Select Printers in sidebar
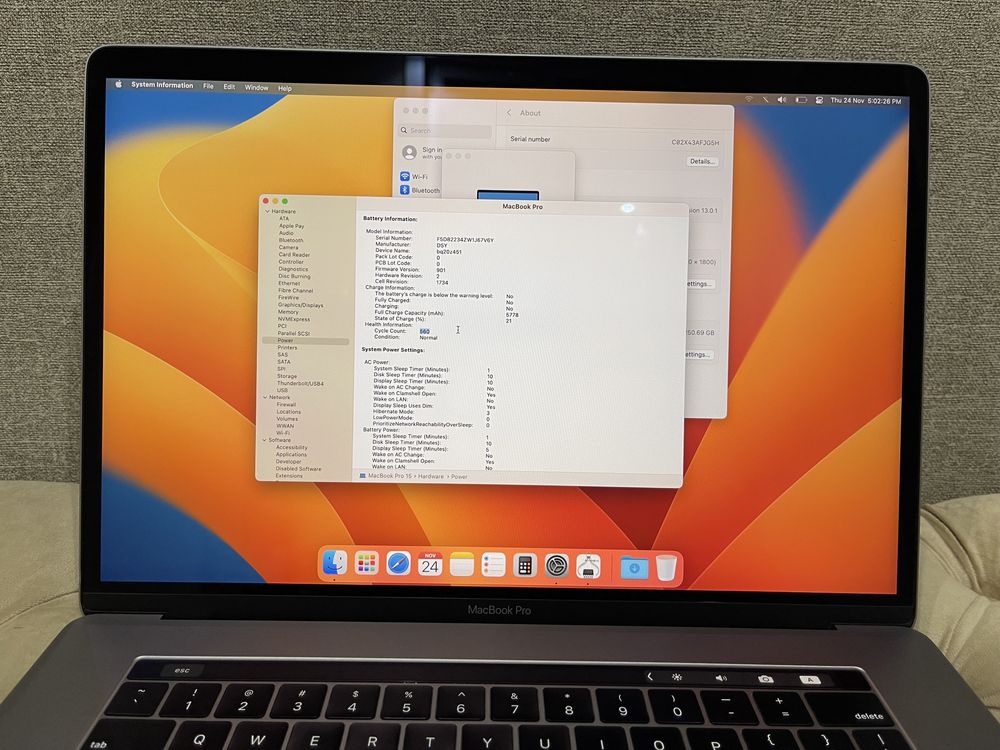The width and height of the screenshot is (1000, 750). [287, 348]
